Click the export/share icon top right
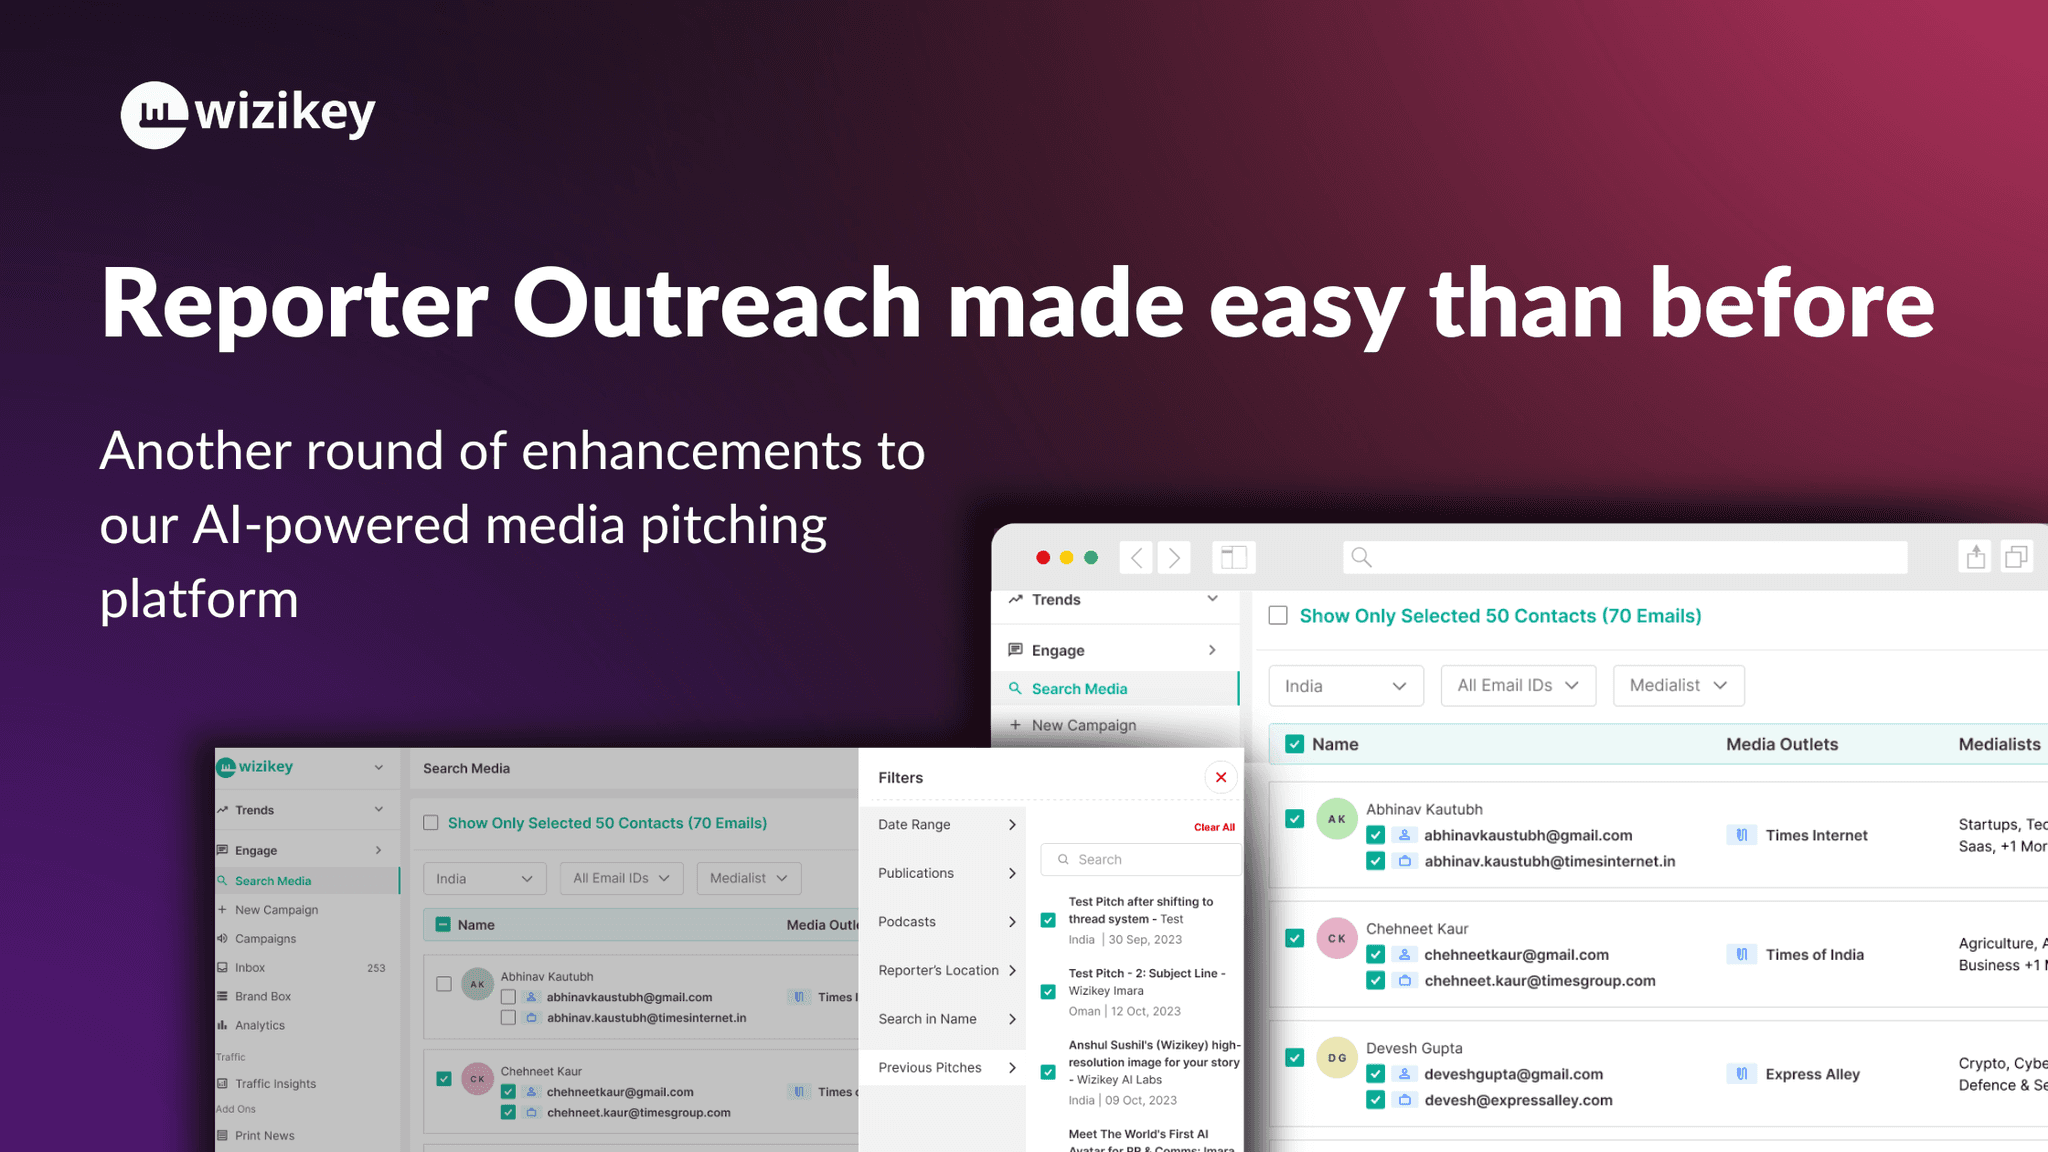The height and width of the screenshot is (1152, 2048). pos(1976,557)
